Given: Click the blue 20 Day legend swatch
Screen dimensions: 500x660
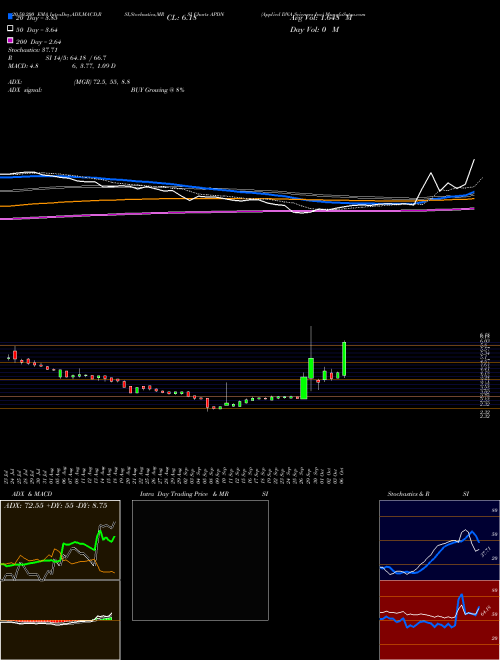Looking at the screenshot, I should point(10,16).
